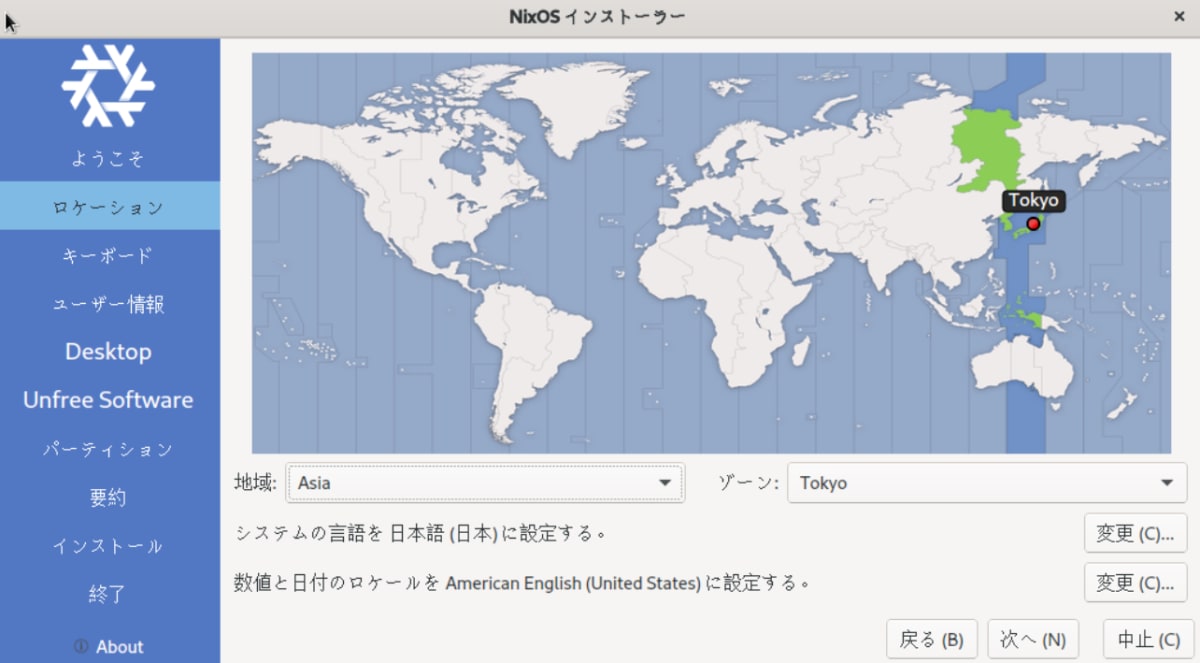Change the system language setting
This screenshot has width=1200, height=663.
click(1135, 533)
